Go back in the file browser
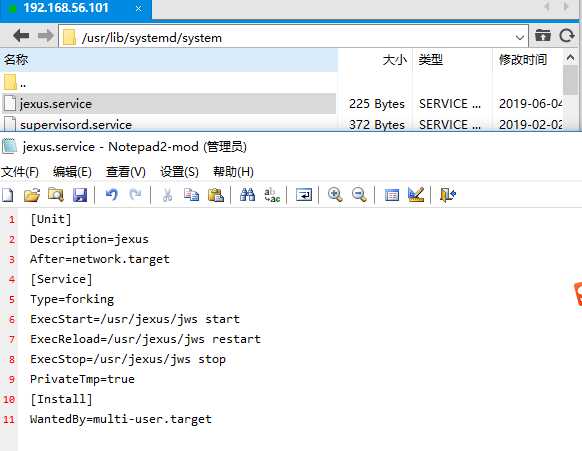The width and height of the screenshot is (582, 451). point(21,36)
